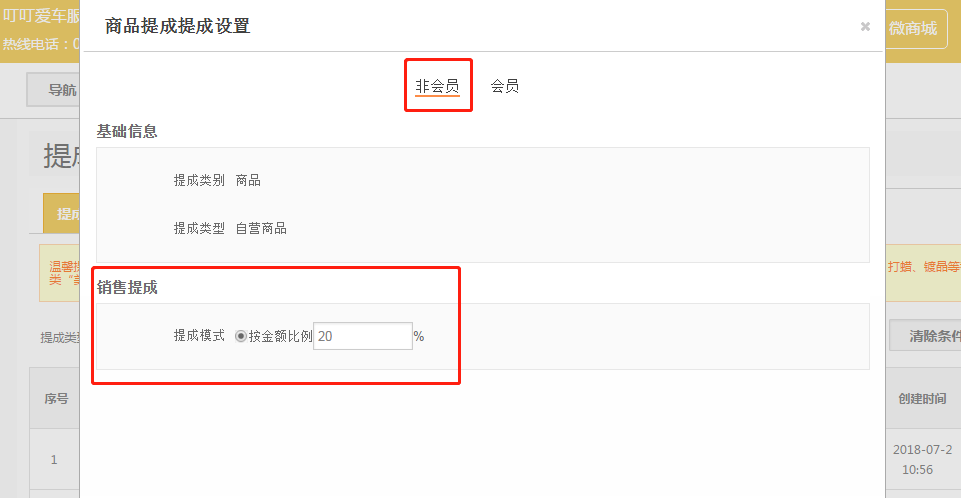Focus the commission percentage input field

click(363, 337)
